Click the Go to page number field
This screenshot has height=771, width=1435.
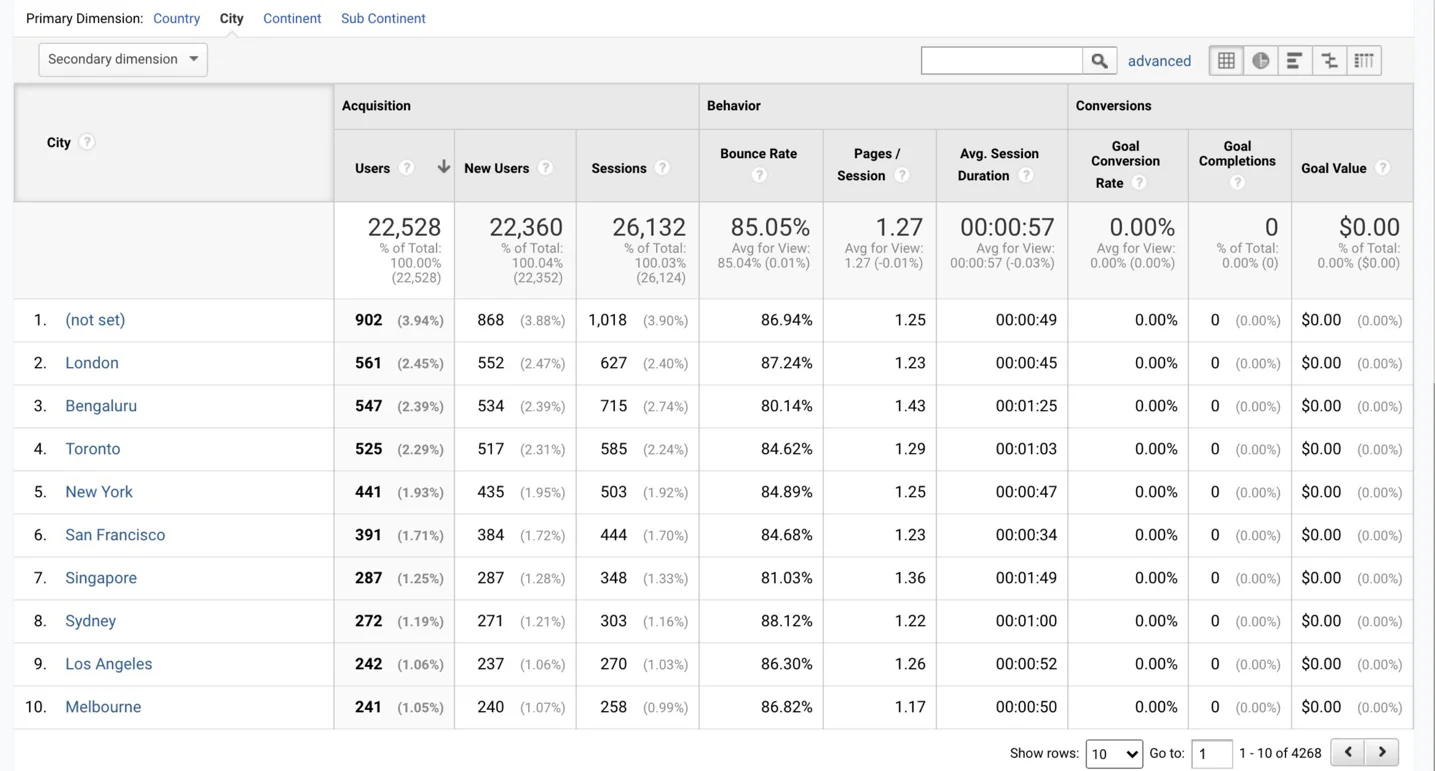(x=1211, y=753)
